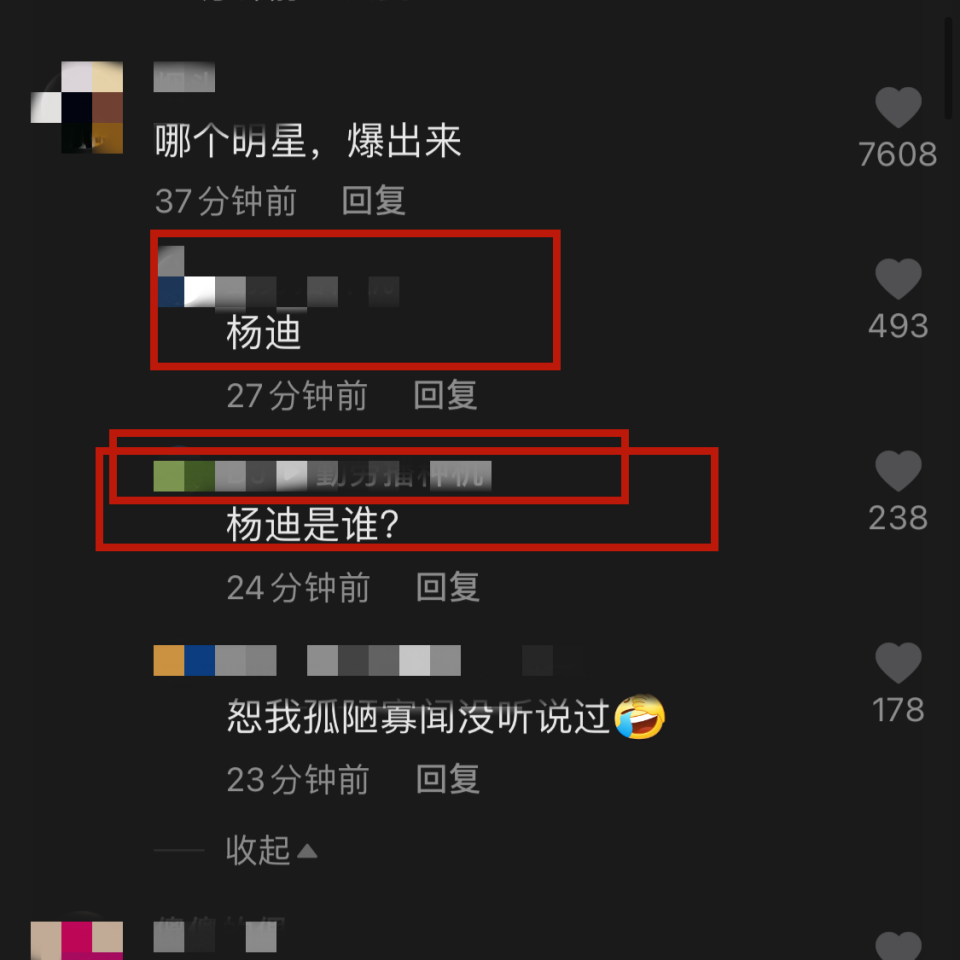
Task: Click the scrollbar at right edge
Action: pos(948,67)
